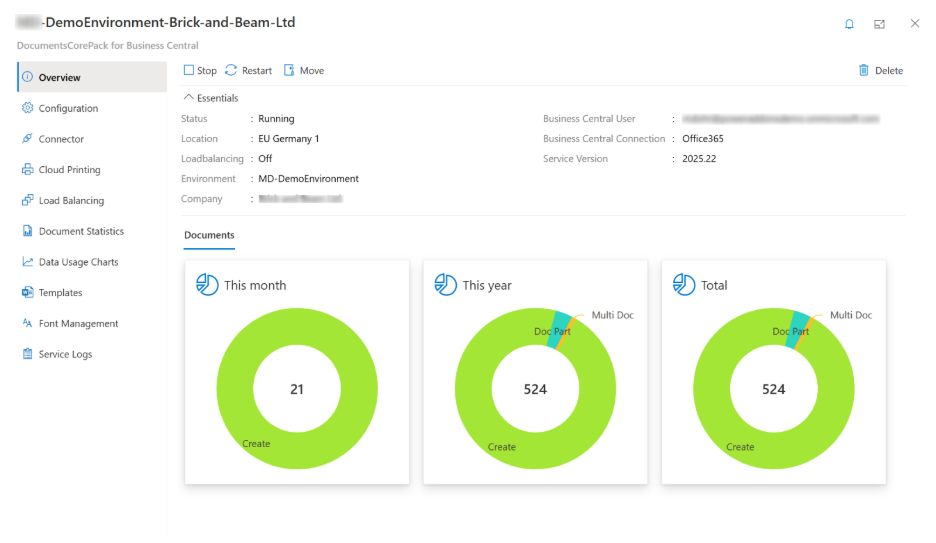Click the pie chart icon of Total
936x543 pixels.
pyautogui.click(x=683, y=285)
